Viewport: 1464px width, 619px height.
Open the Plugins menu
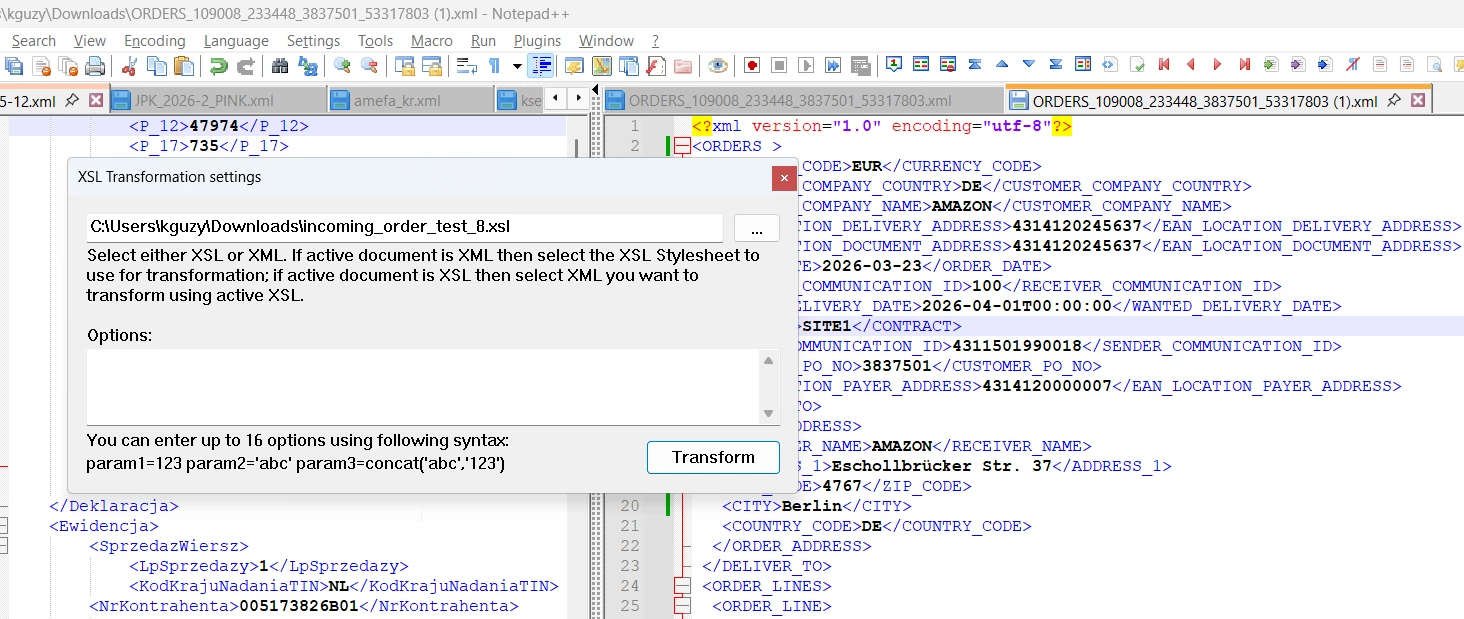537,41
